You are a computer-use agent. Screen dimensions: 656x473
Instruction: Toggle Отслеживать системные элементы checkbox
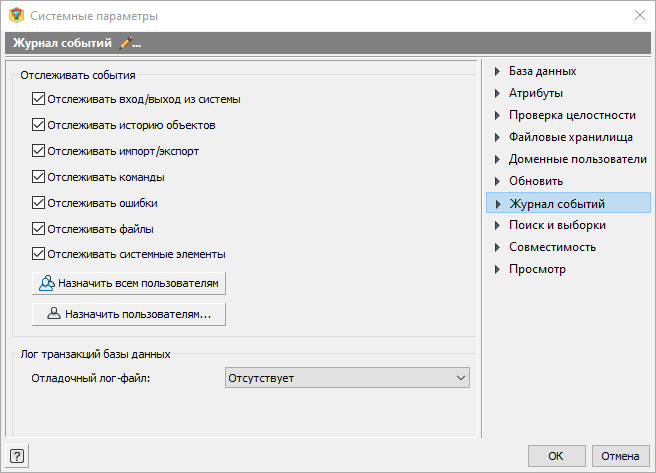(x=38, y=254)
